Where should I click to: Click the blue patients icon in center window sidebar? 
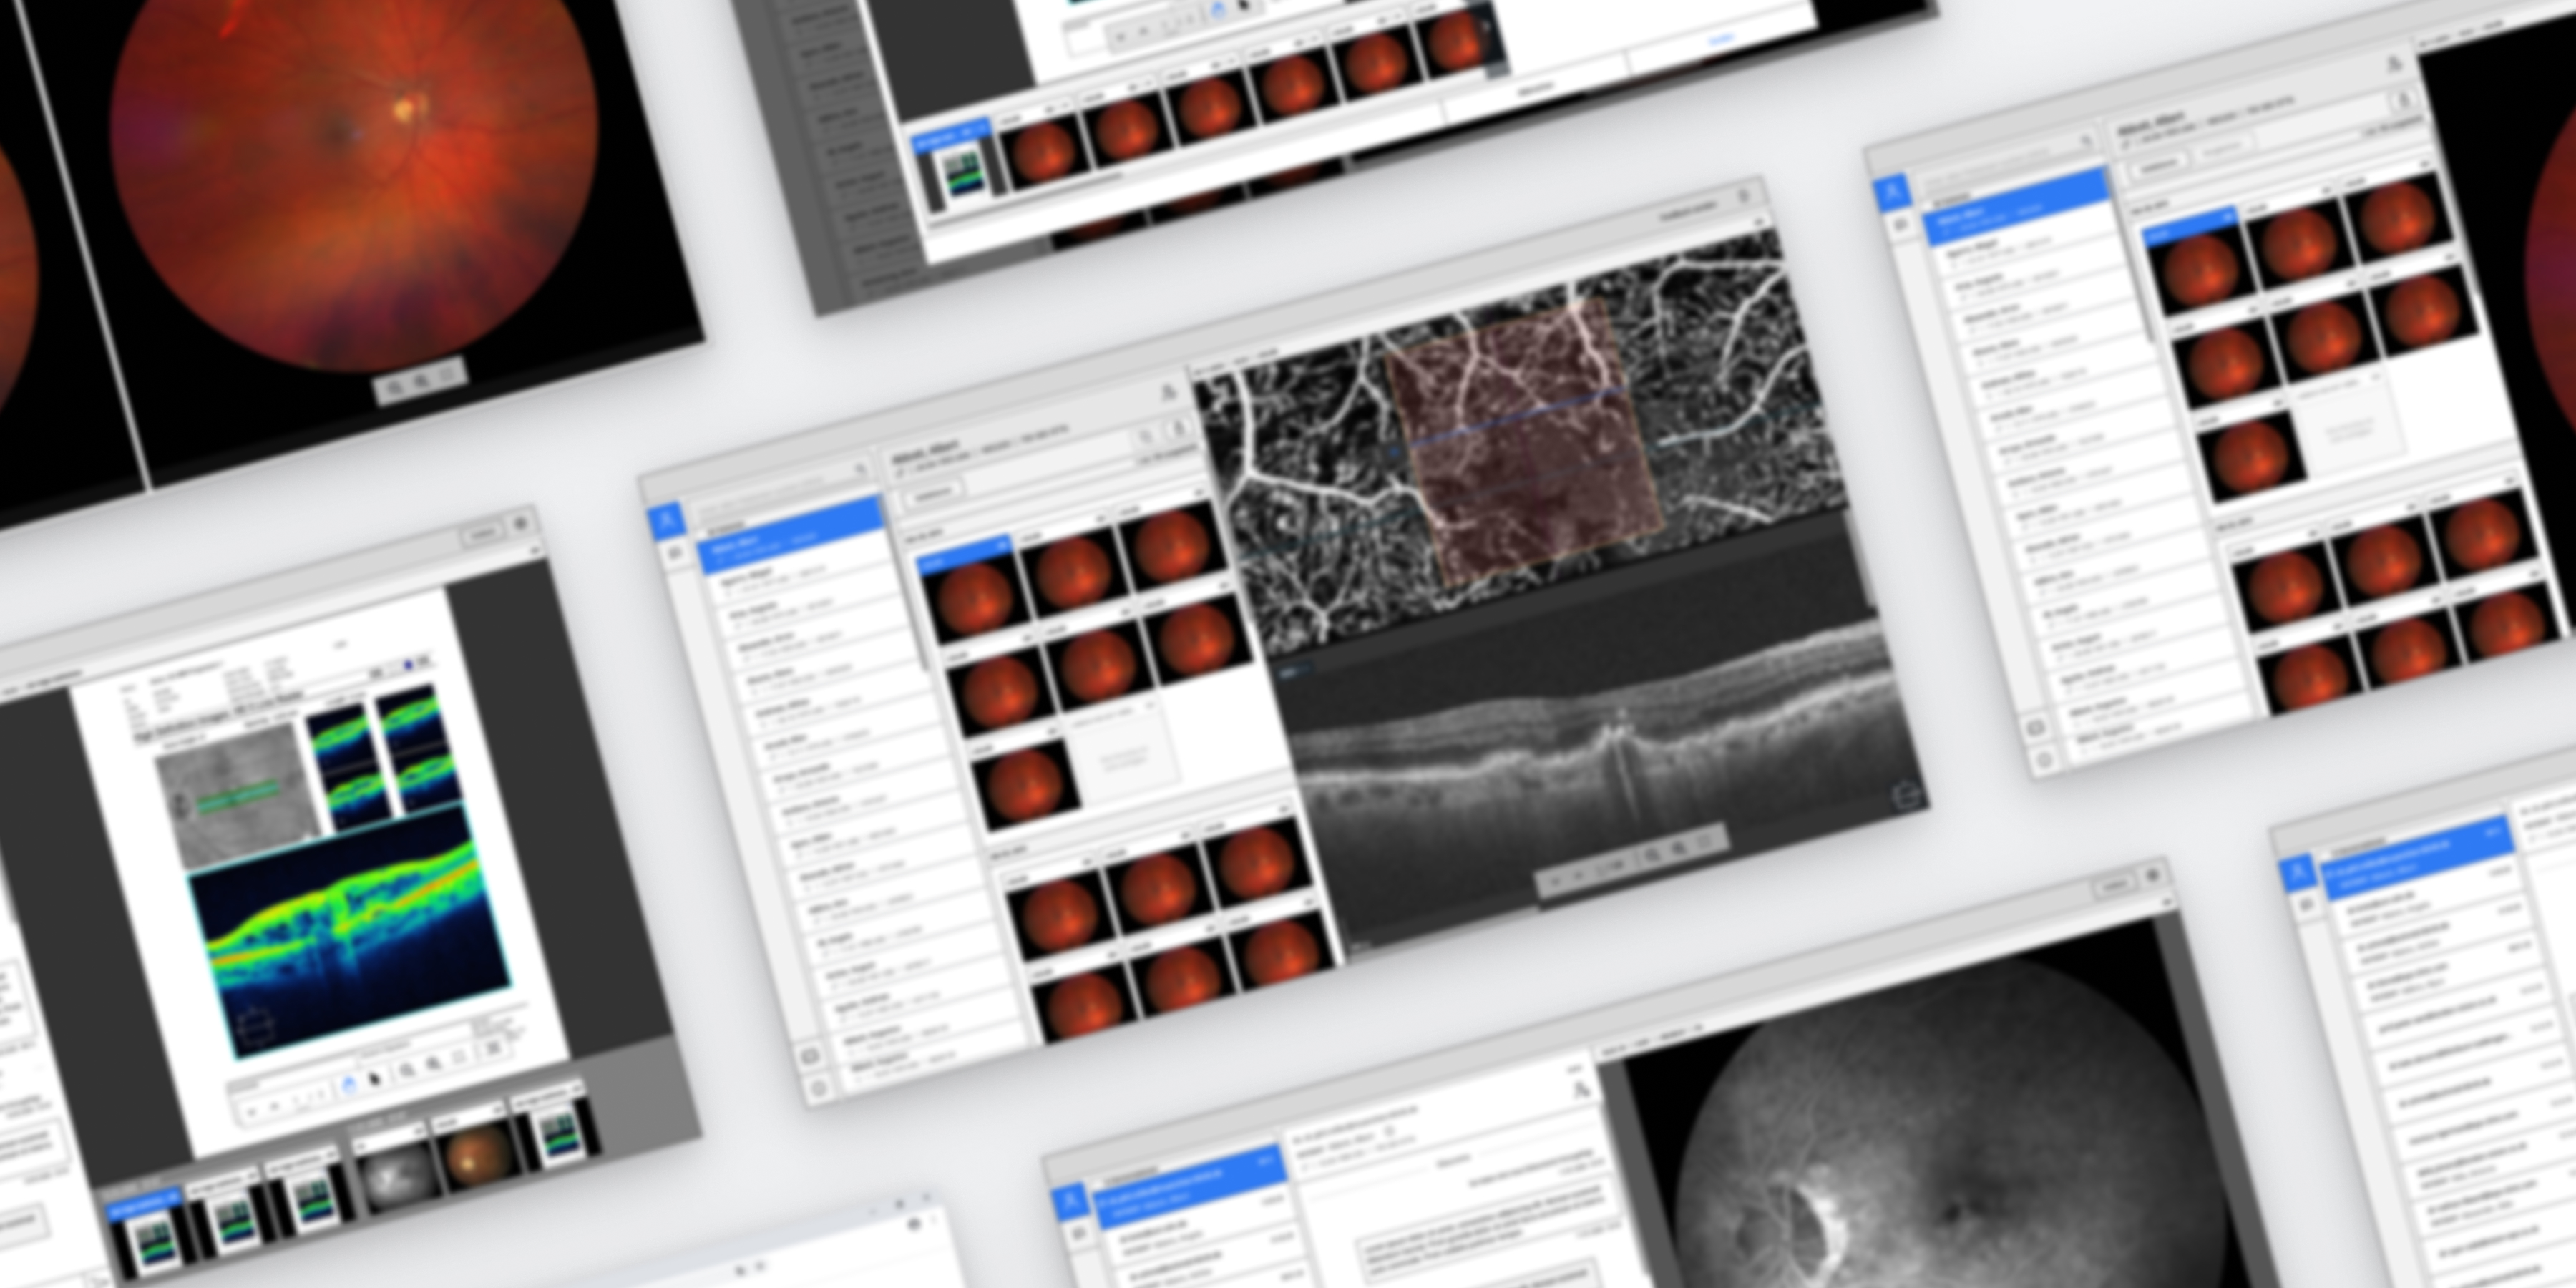click(x=667, y=520)
